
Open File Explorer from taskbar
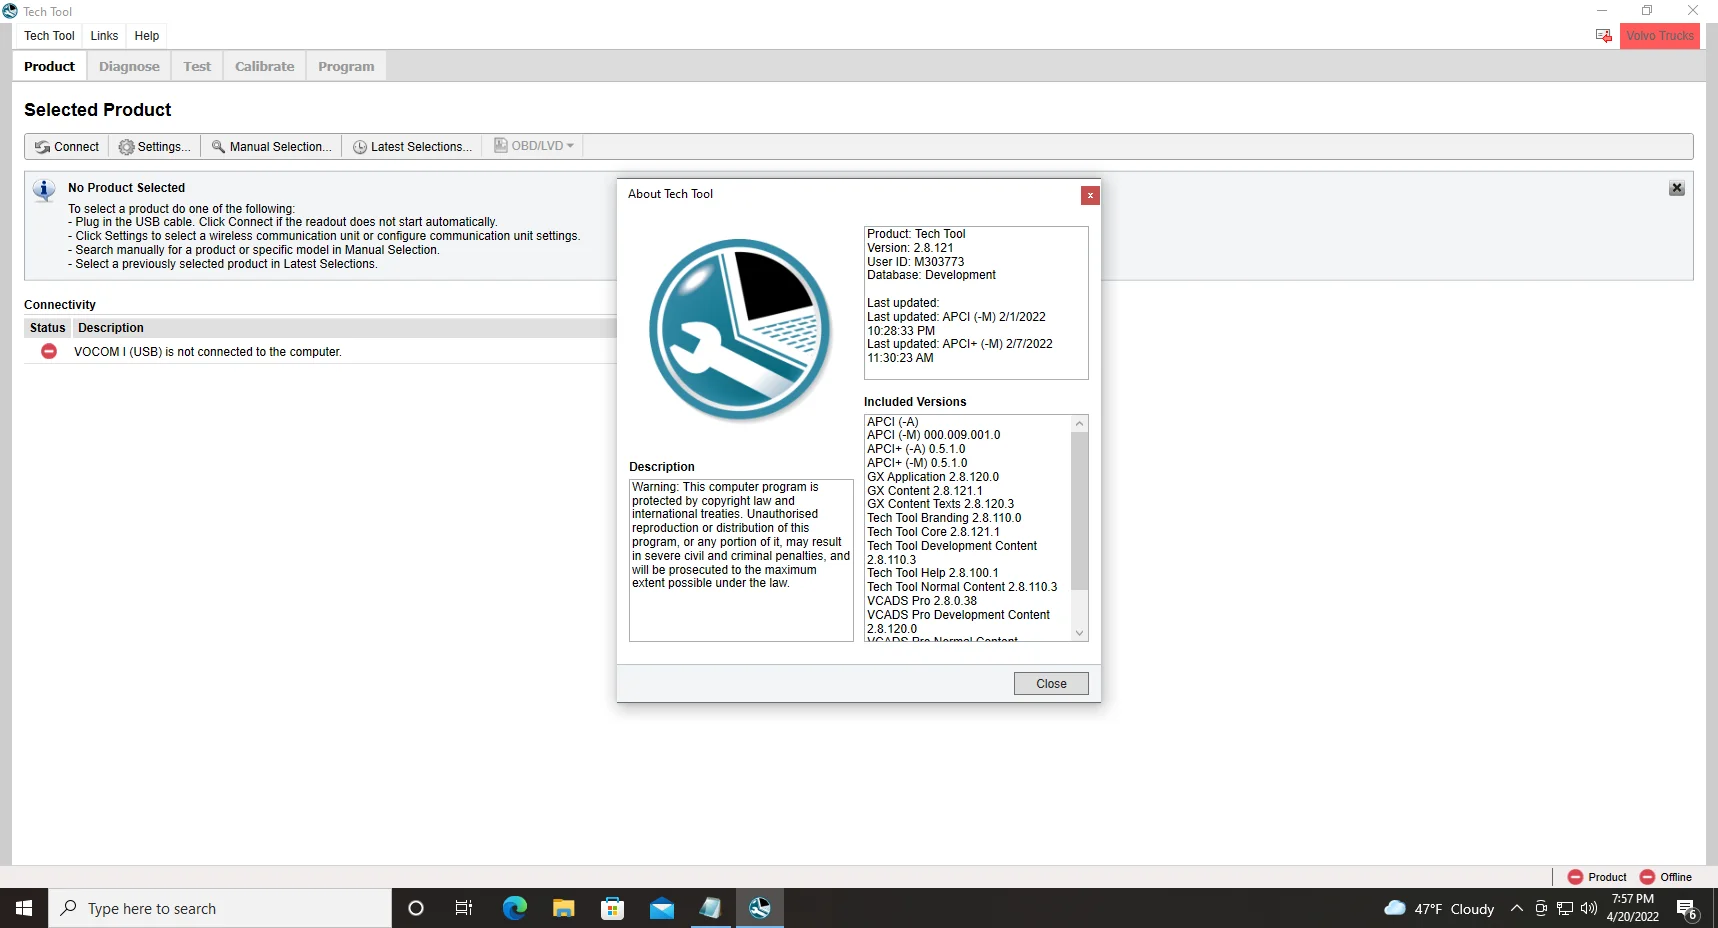[x=563, y=908]
